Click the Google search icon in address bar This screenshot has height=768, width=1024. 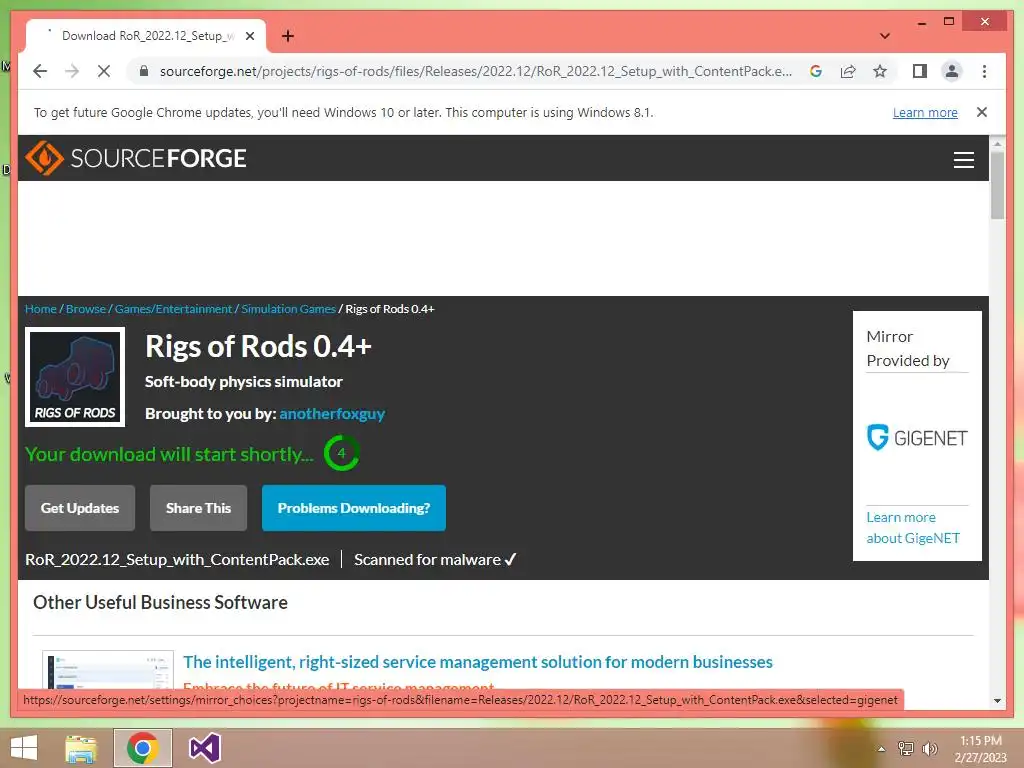pyautogui.click(x=816, y=71)
